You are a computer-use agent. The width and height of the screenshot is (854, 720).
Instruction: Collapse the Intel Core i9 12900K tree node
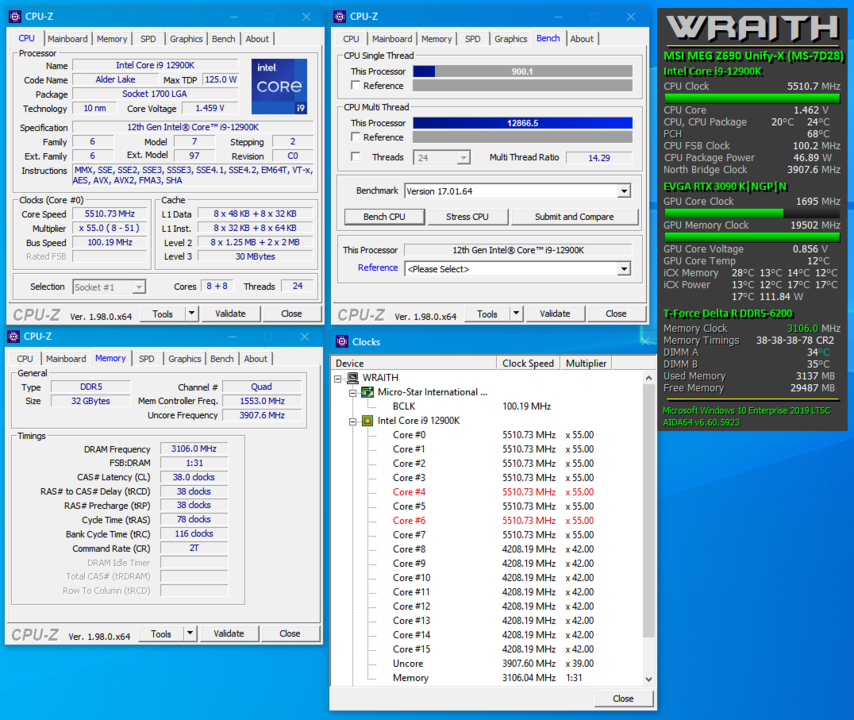click(x=353, y=421)
